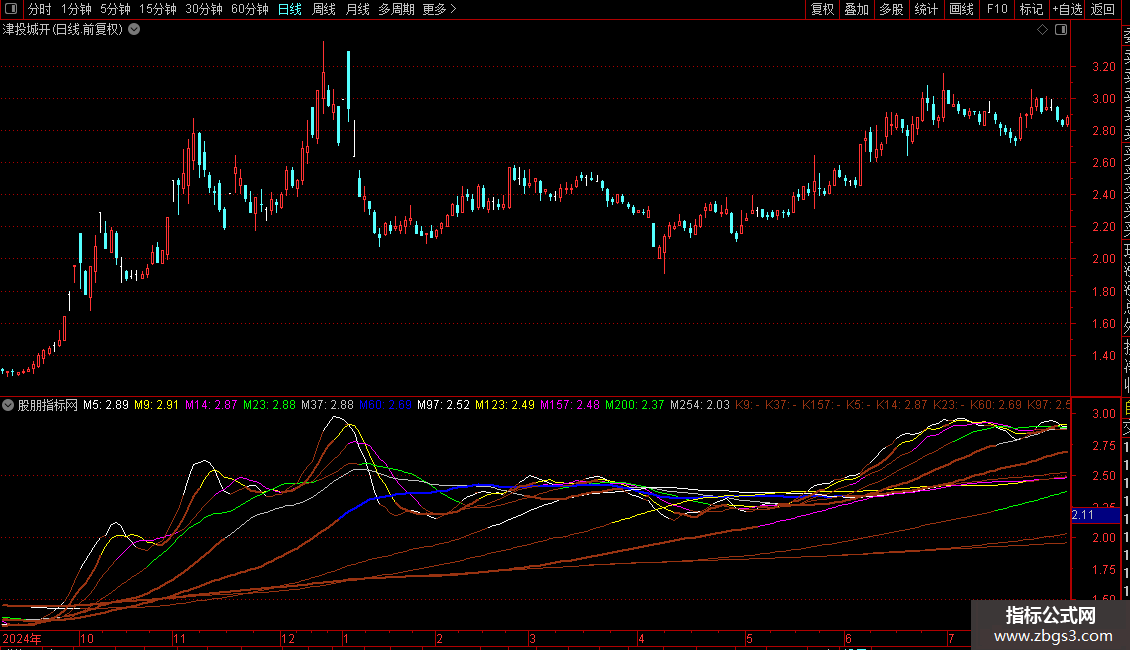Open dropdown beside 津投城开 chart title

pos(134,30)
